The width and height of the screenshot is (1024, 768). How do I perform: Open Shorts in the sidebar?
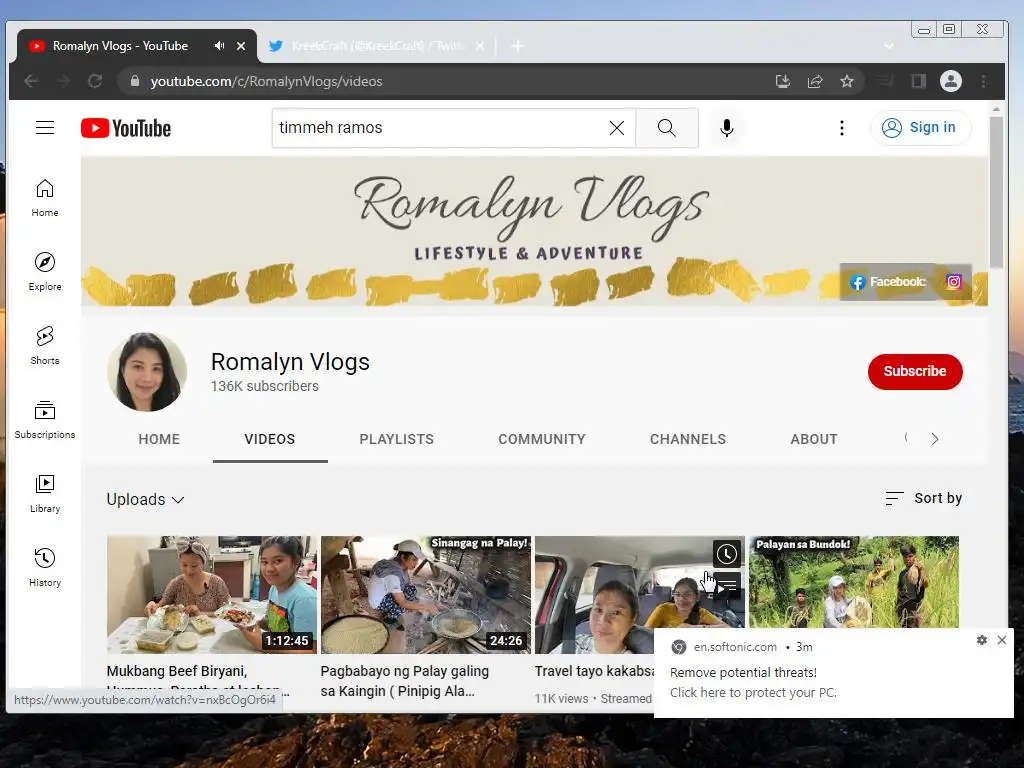[x=44, y=345]
